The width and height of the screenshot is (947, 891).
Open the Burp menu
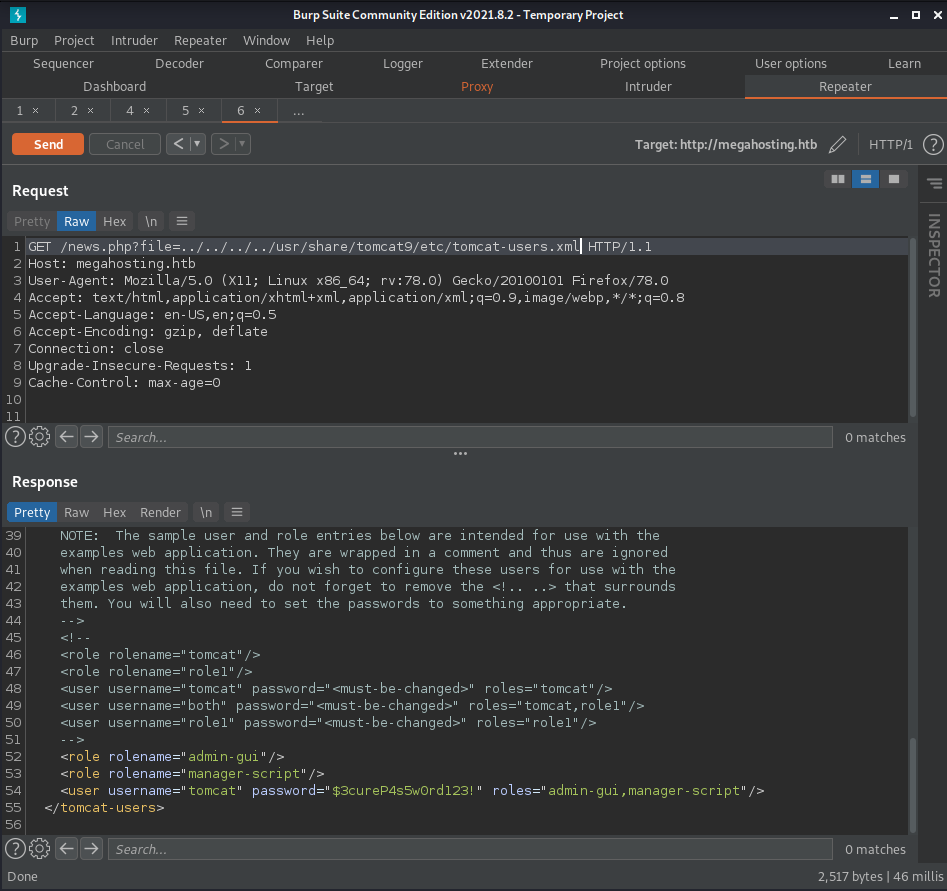[24, 40]
